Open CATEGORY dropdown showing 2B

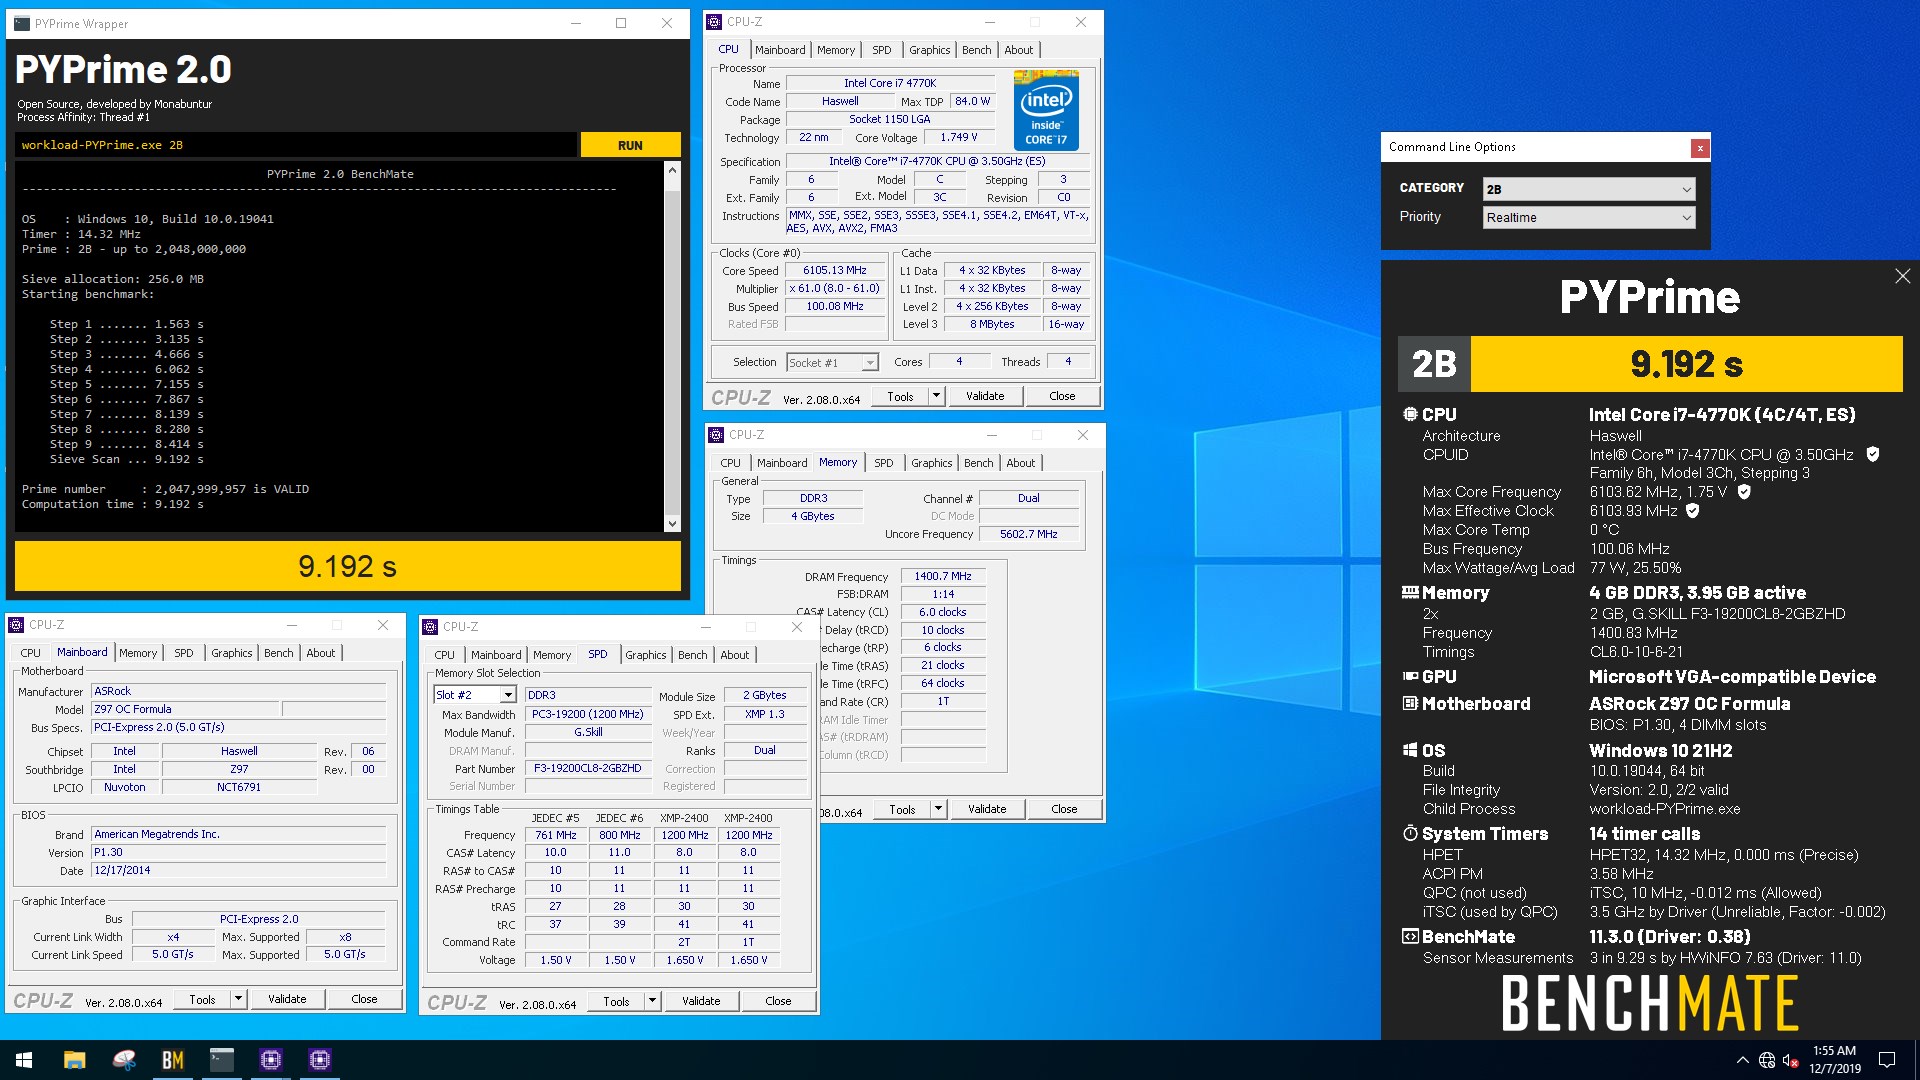click(1589, 189)
